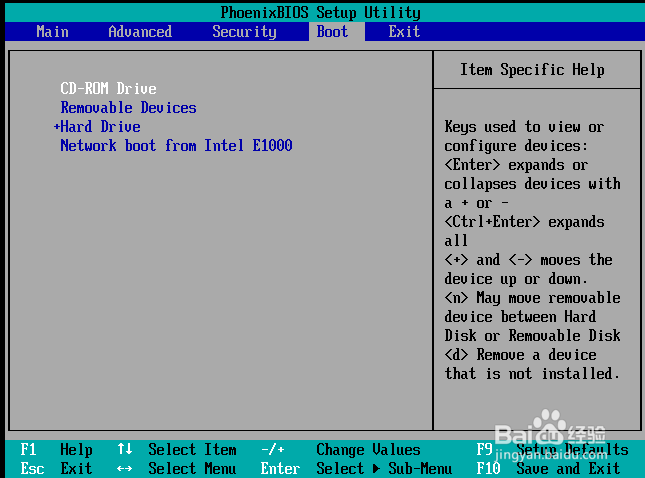Image resolution: width=645 pixels, height=478 pixels.
Task: Open the Main menu tab
Action: click(52, 32)
